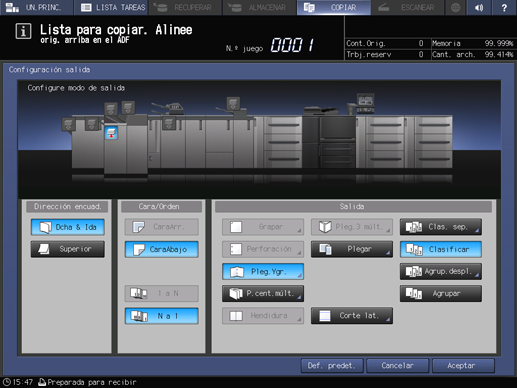Select the CaraArr. face-up option
Image resolution: width=517 pixels, height=388 pixels.
(x=162, y=227)
